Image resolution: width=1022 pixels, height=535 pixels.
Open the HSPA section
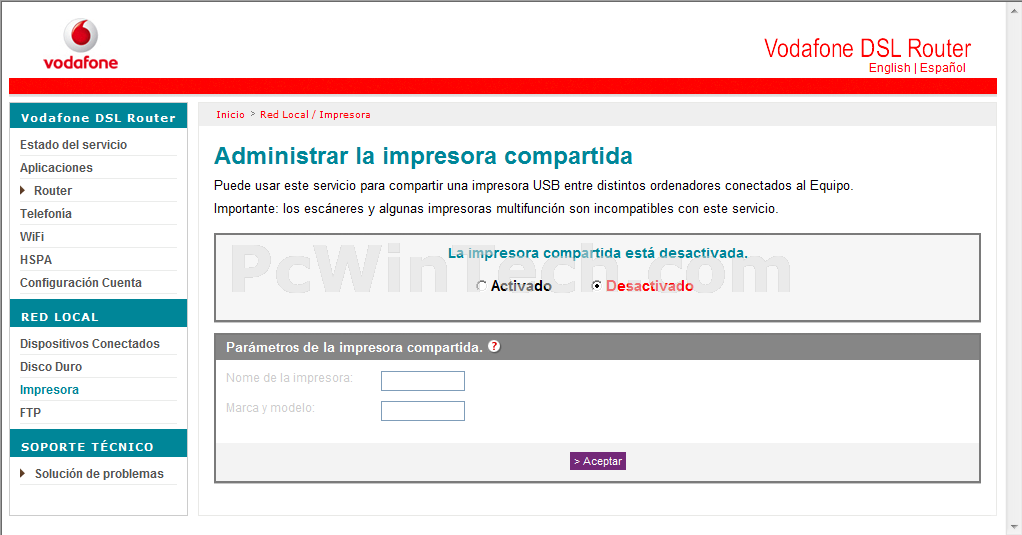click(36, 259)
